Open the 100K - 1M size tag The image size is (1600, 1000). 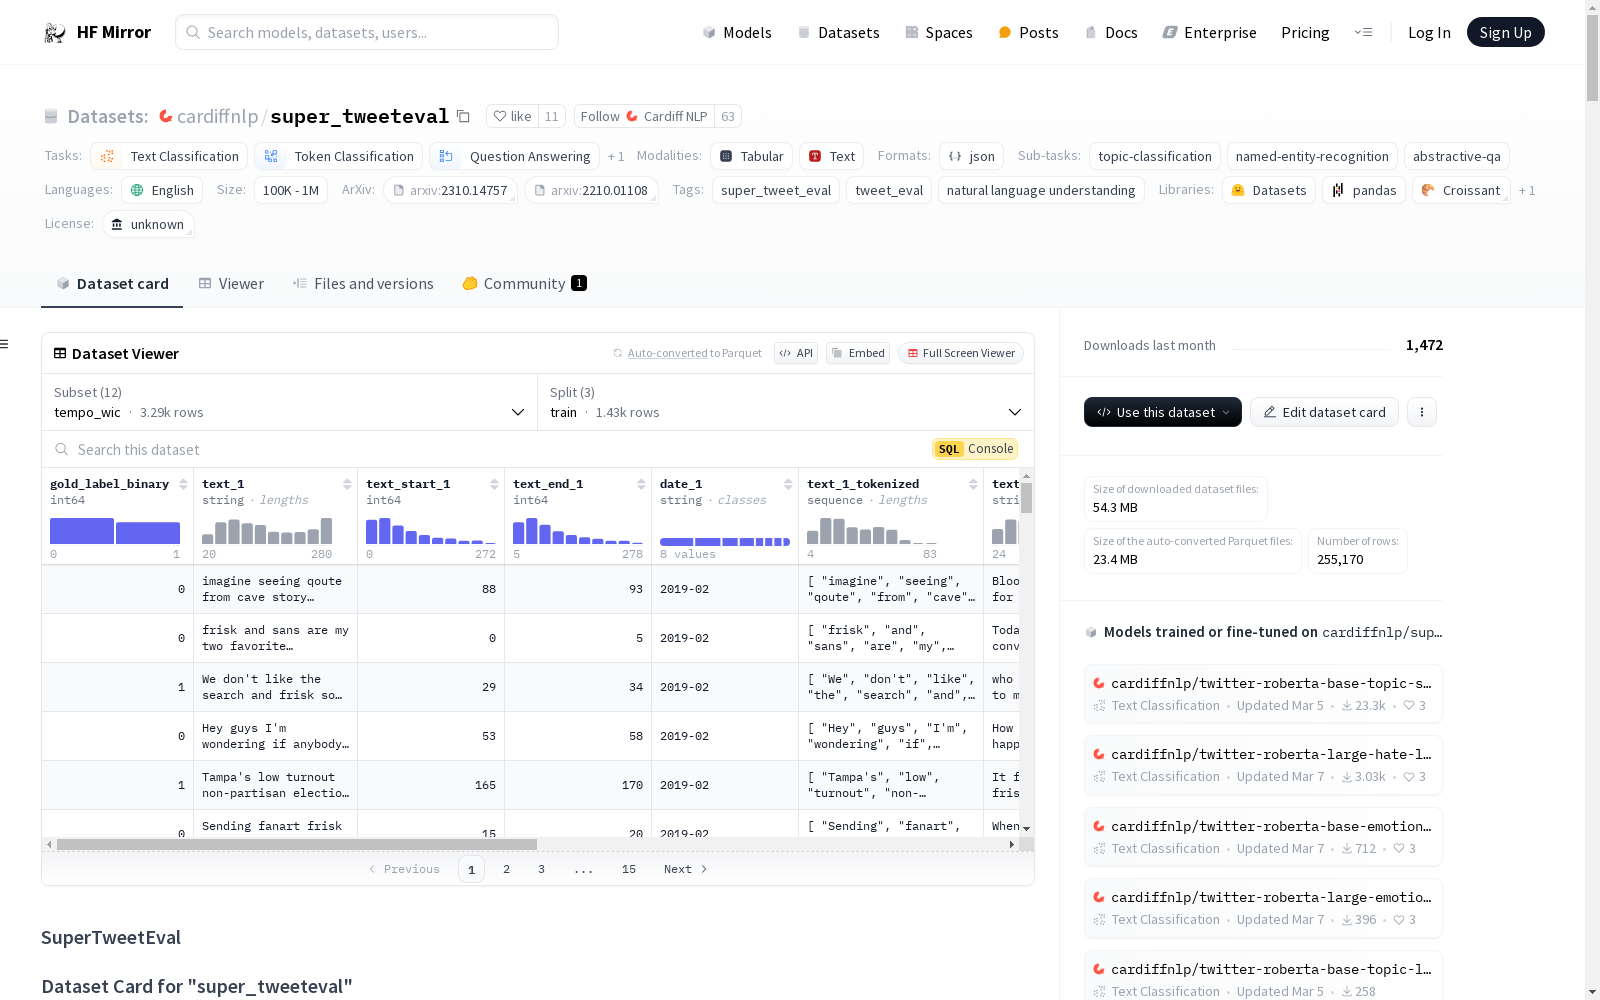click(291, 190)
